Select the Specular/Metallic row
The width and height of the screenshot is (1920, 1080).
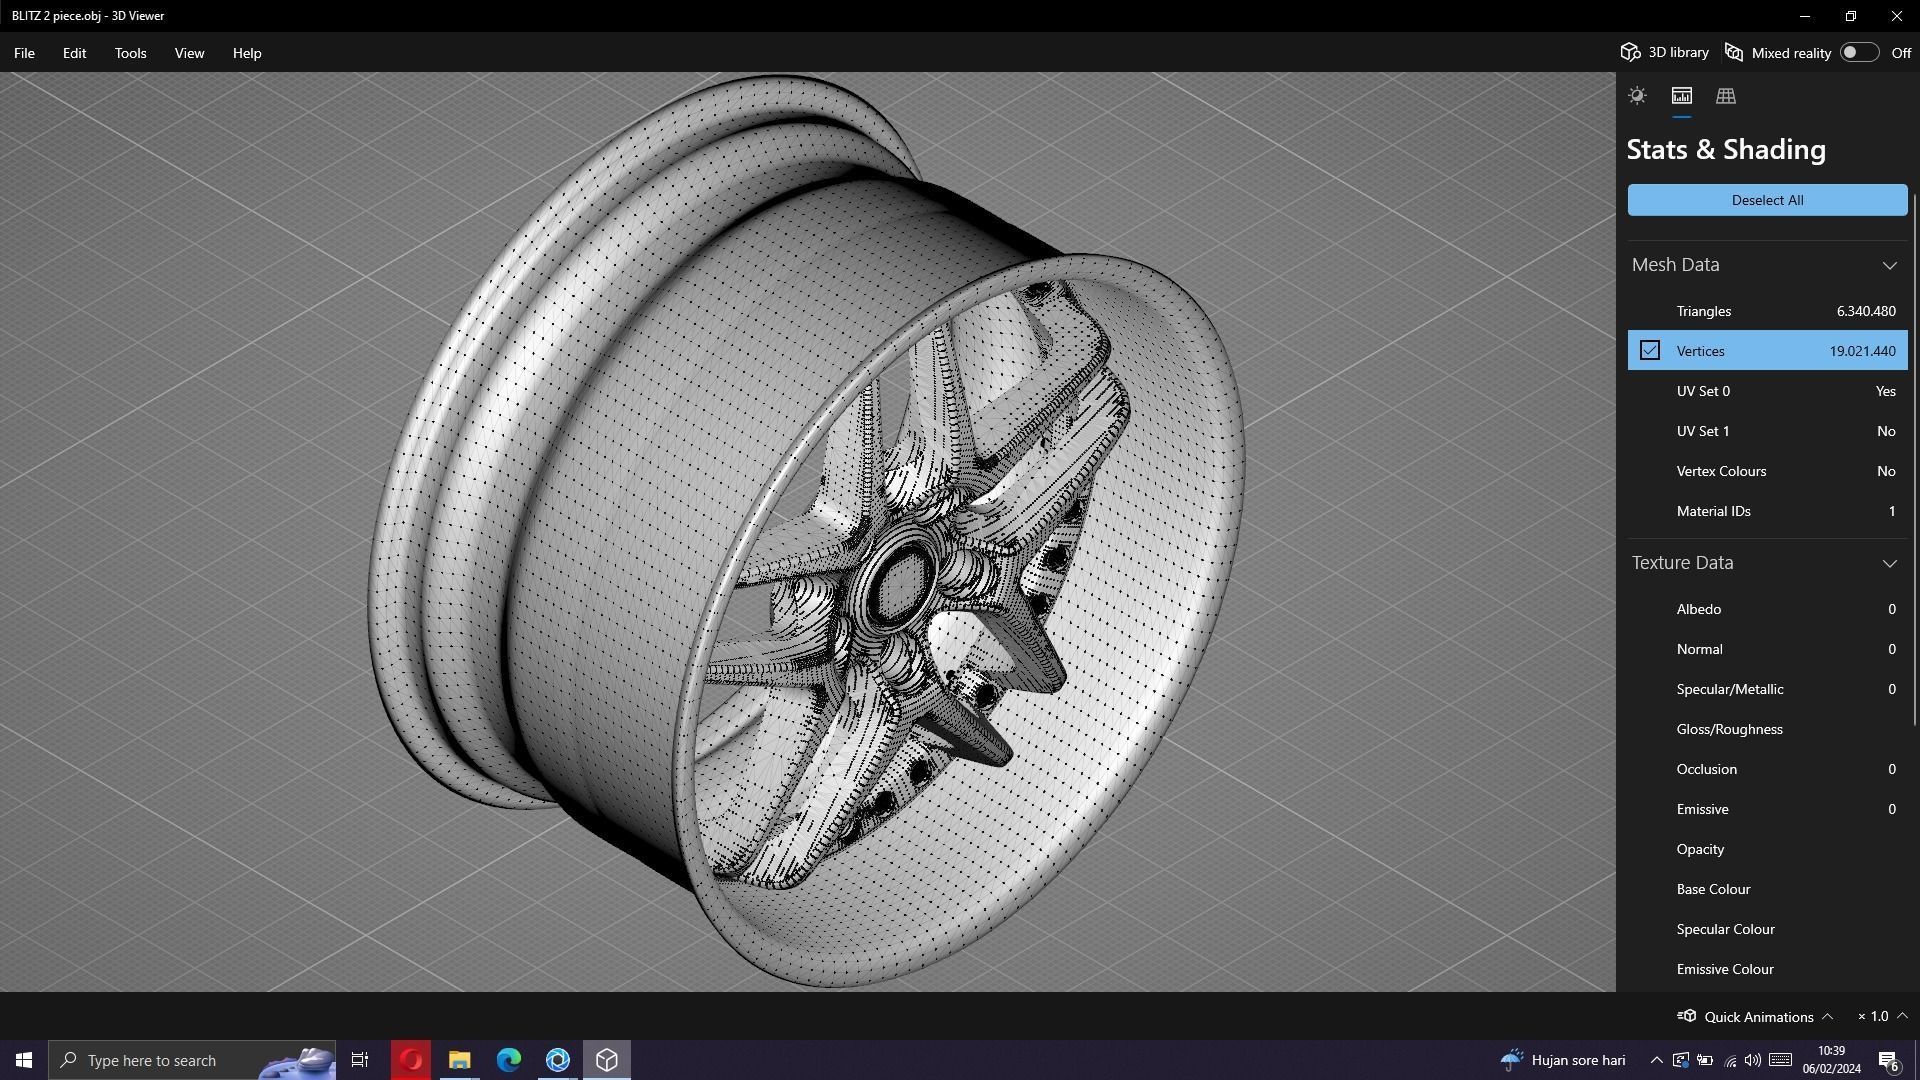(x=1767, y=689)
